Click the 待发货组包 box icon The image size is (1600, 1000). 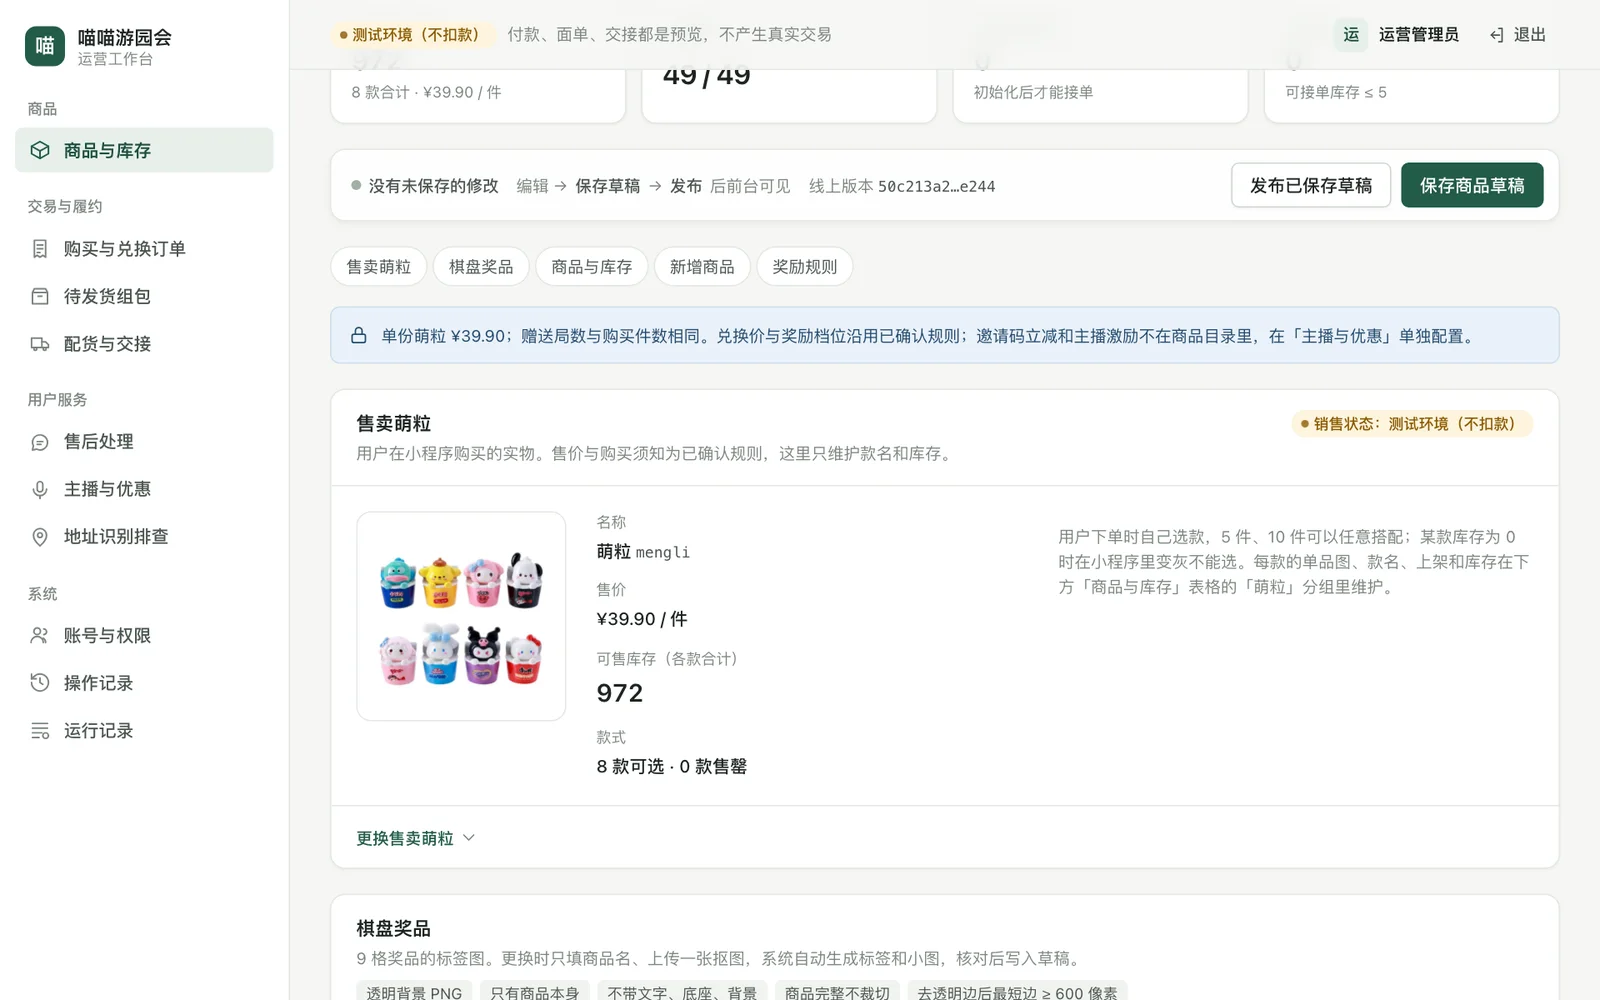(x=40, y=296)
